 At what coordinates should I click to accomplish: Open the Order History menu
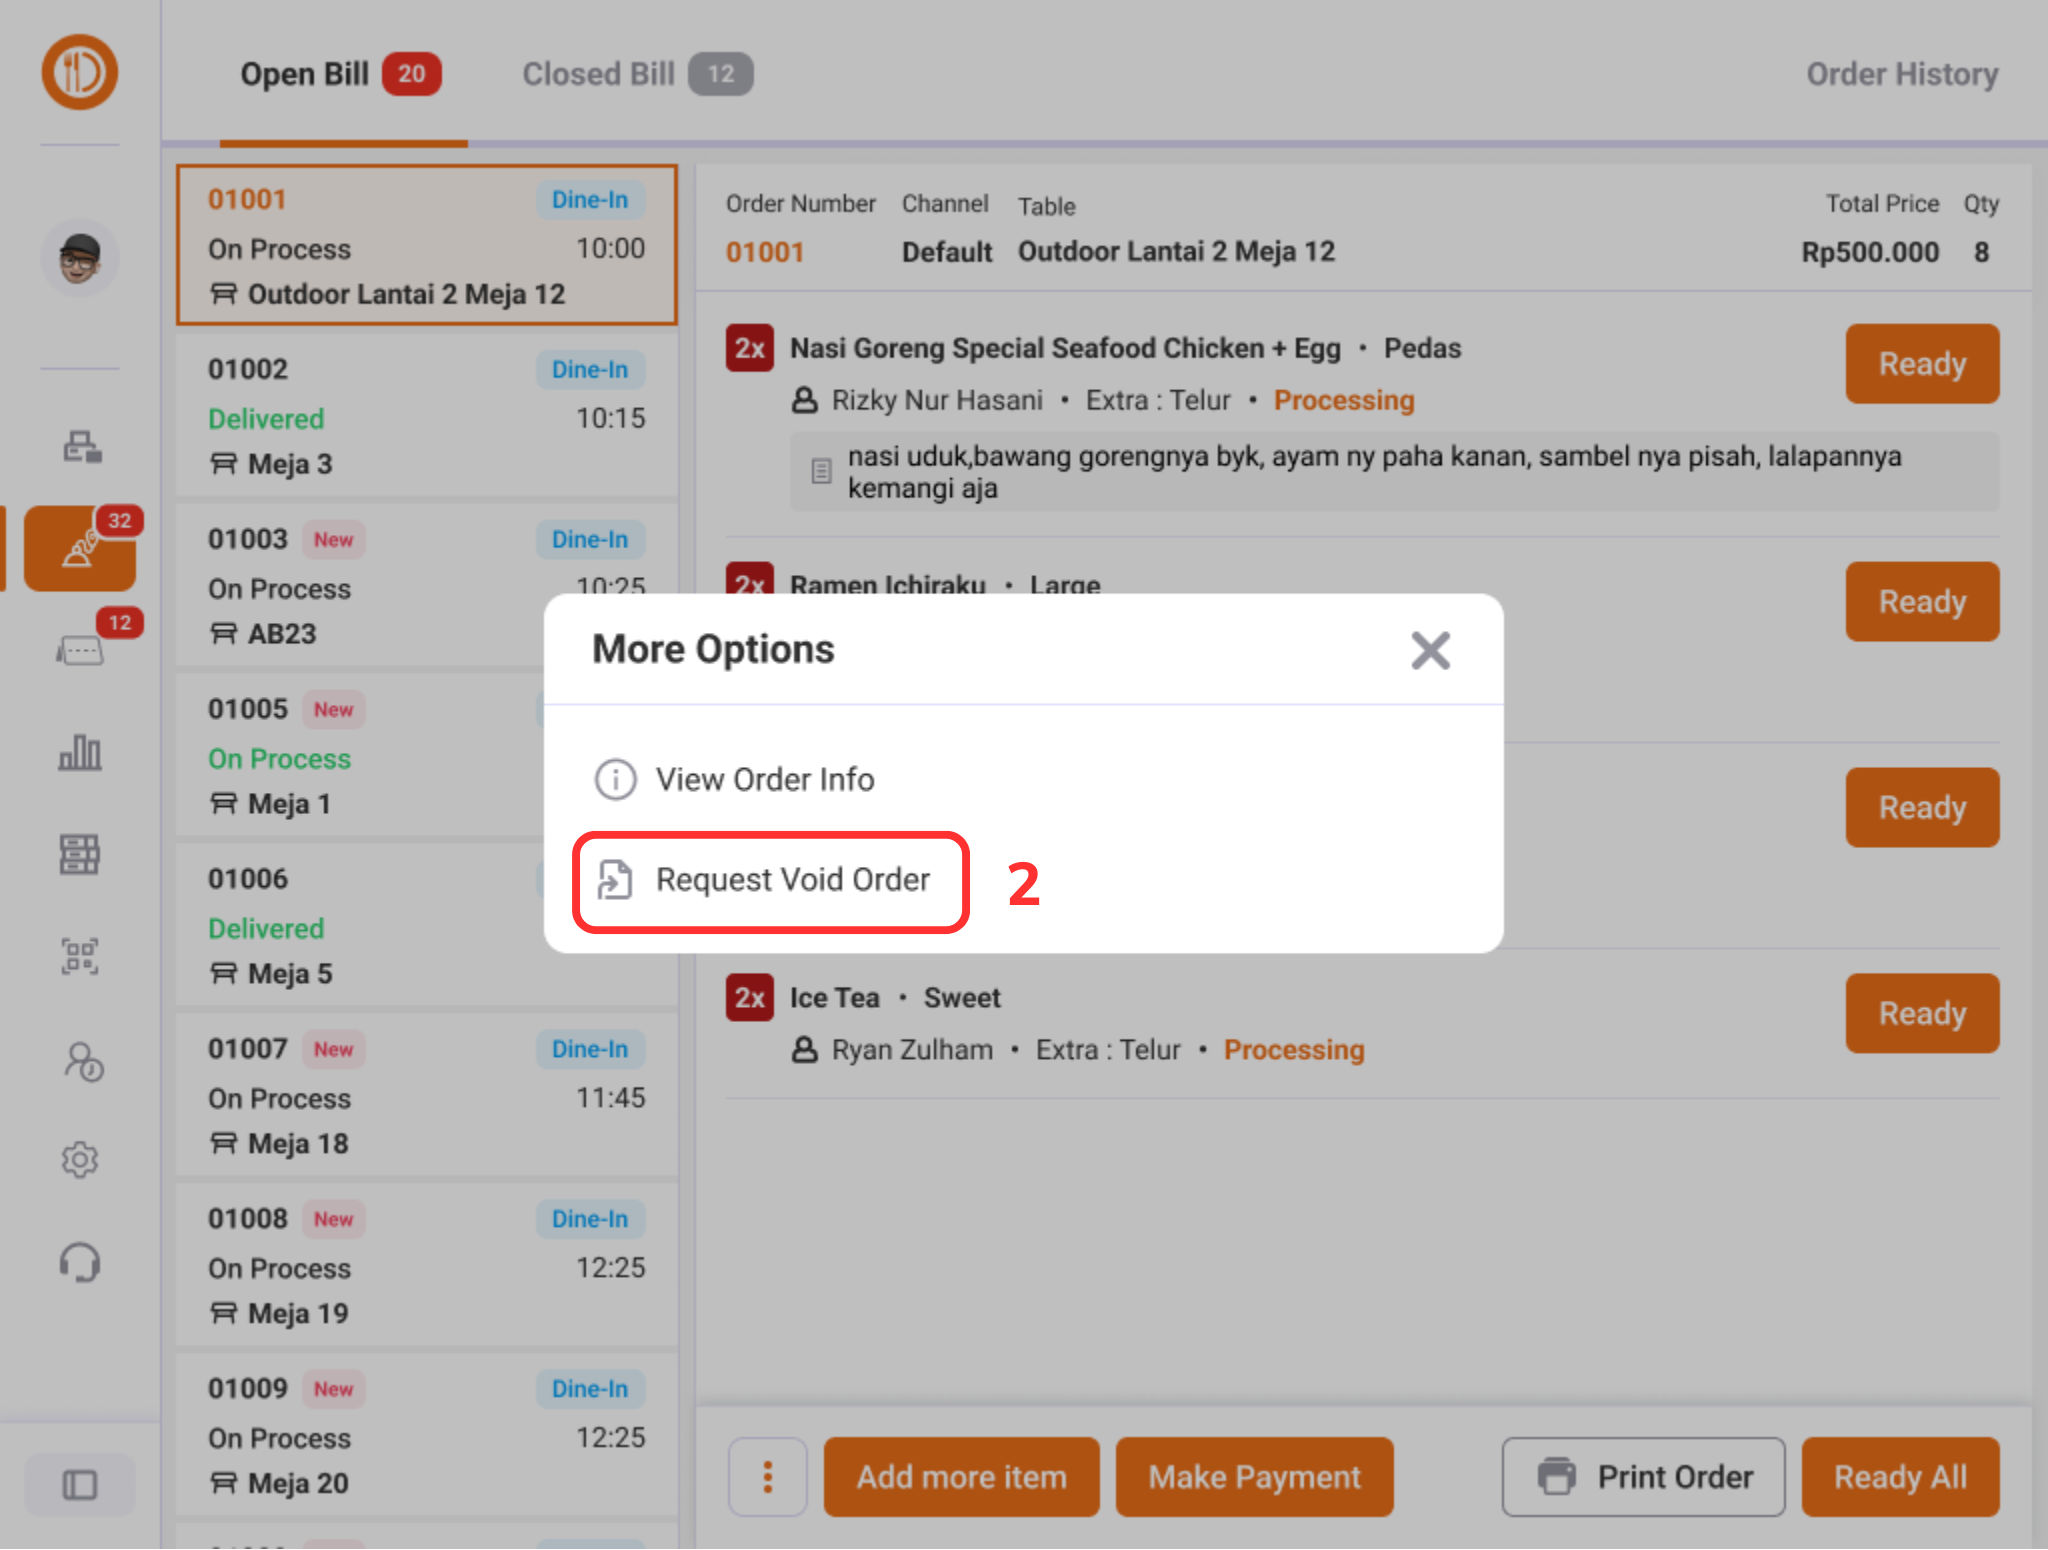1901,74
